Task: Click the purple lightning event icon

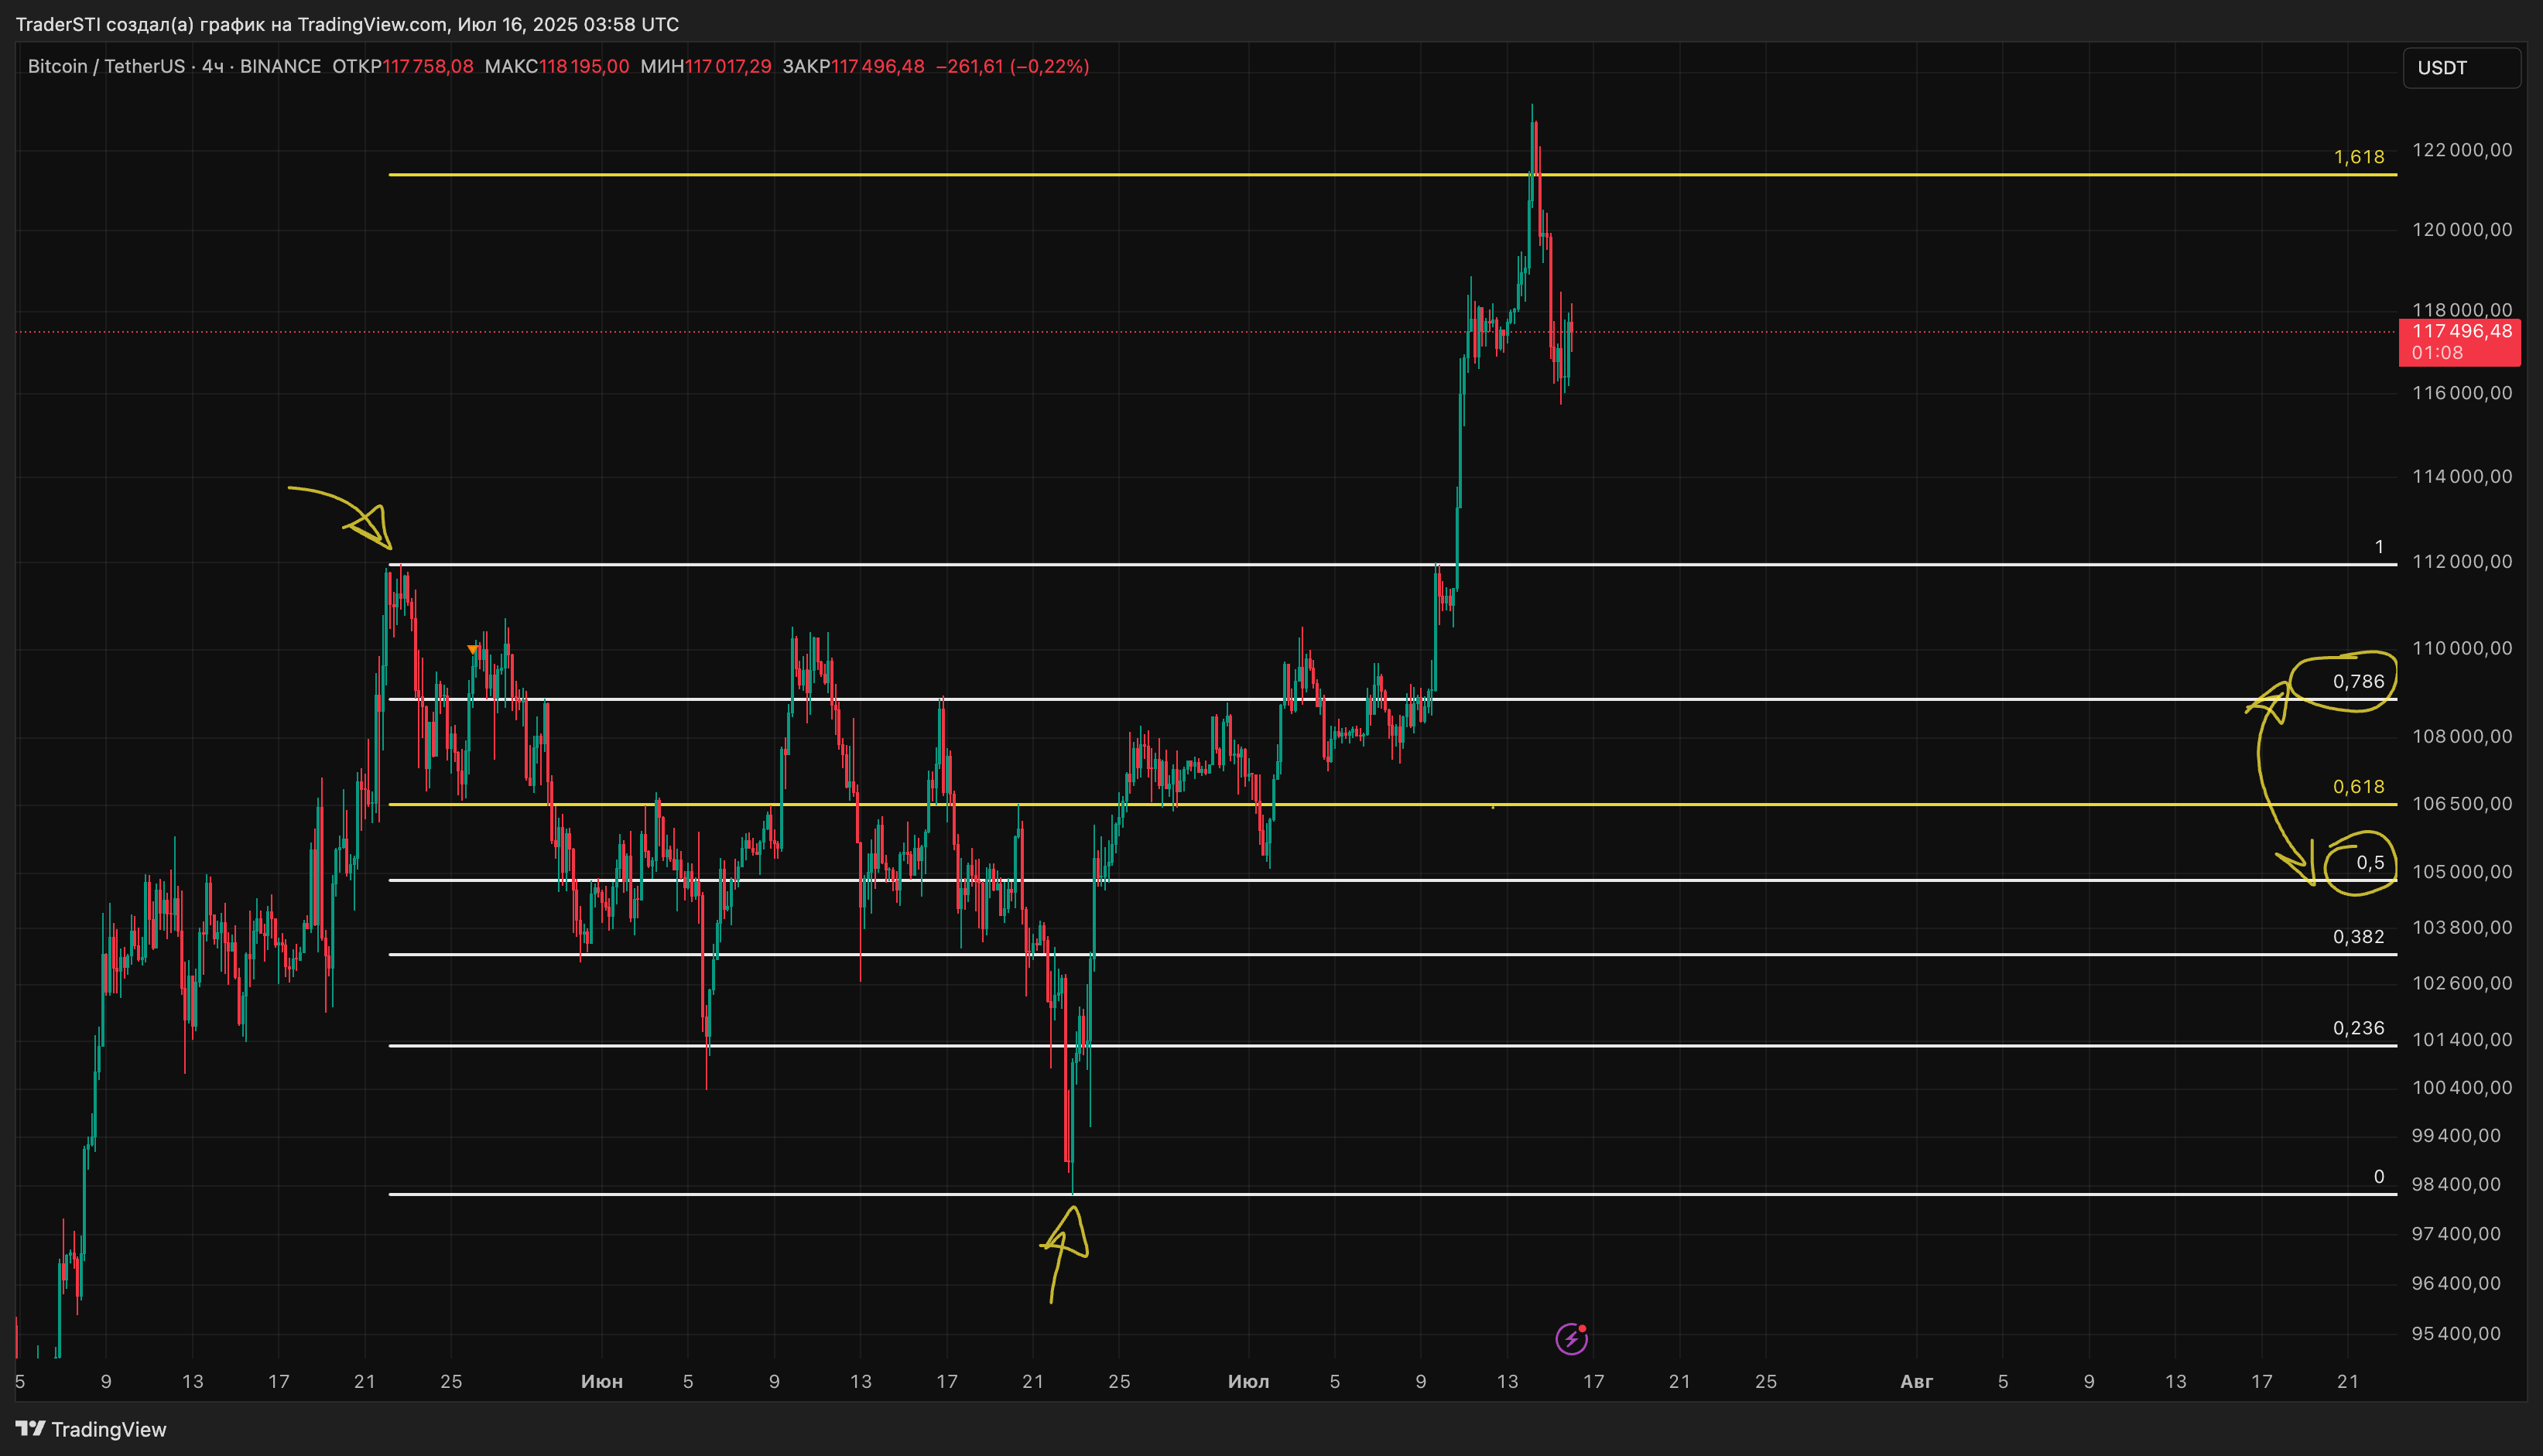Action: pos(1571,1338)
